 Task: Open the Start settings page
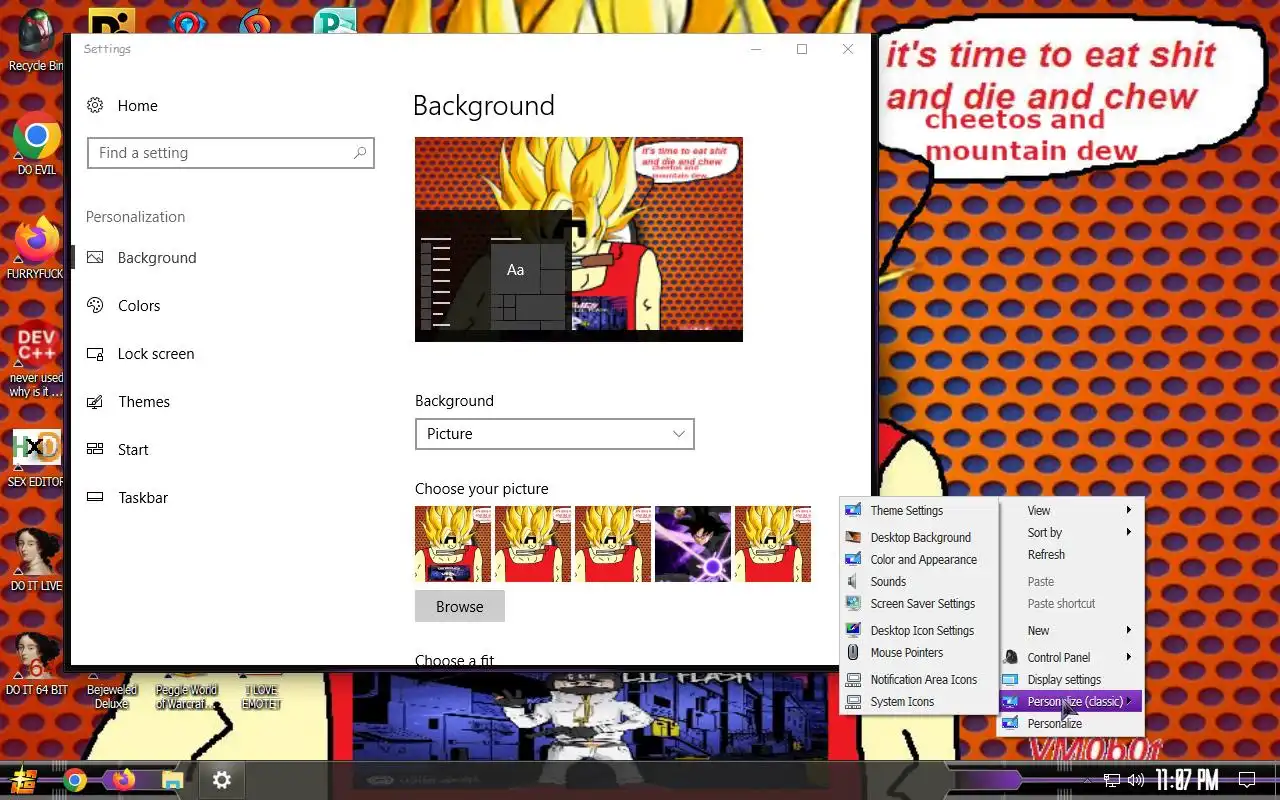[133, 450]
